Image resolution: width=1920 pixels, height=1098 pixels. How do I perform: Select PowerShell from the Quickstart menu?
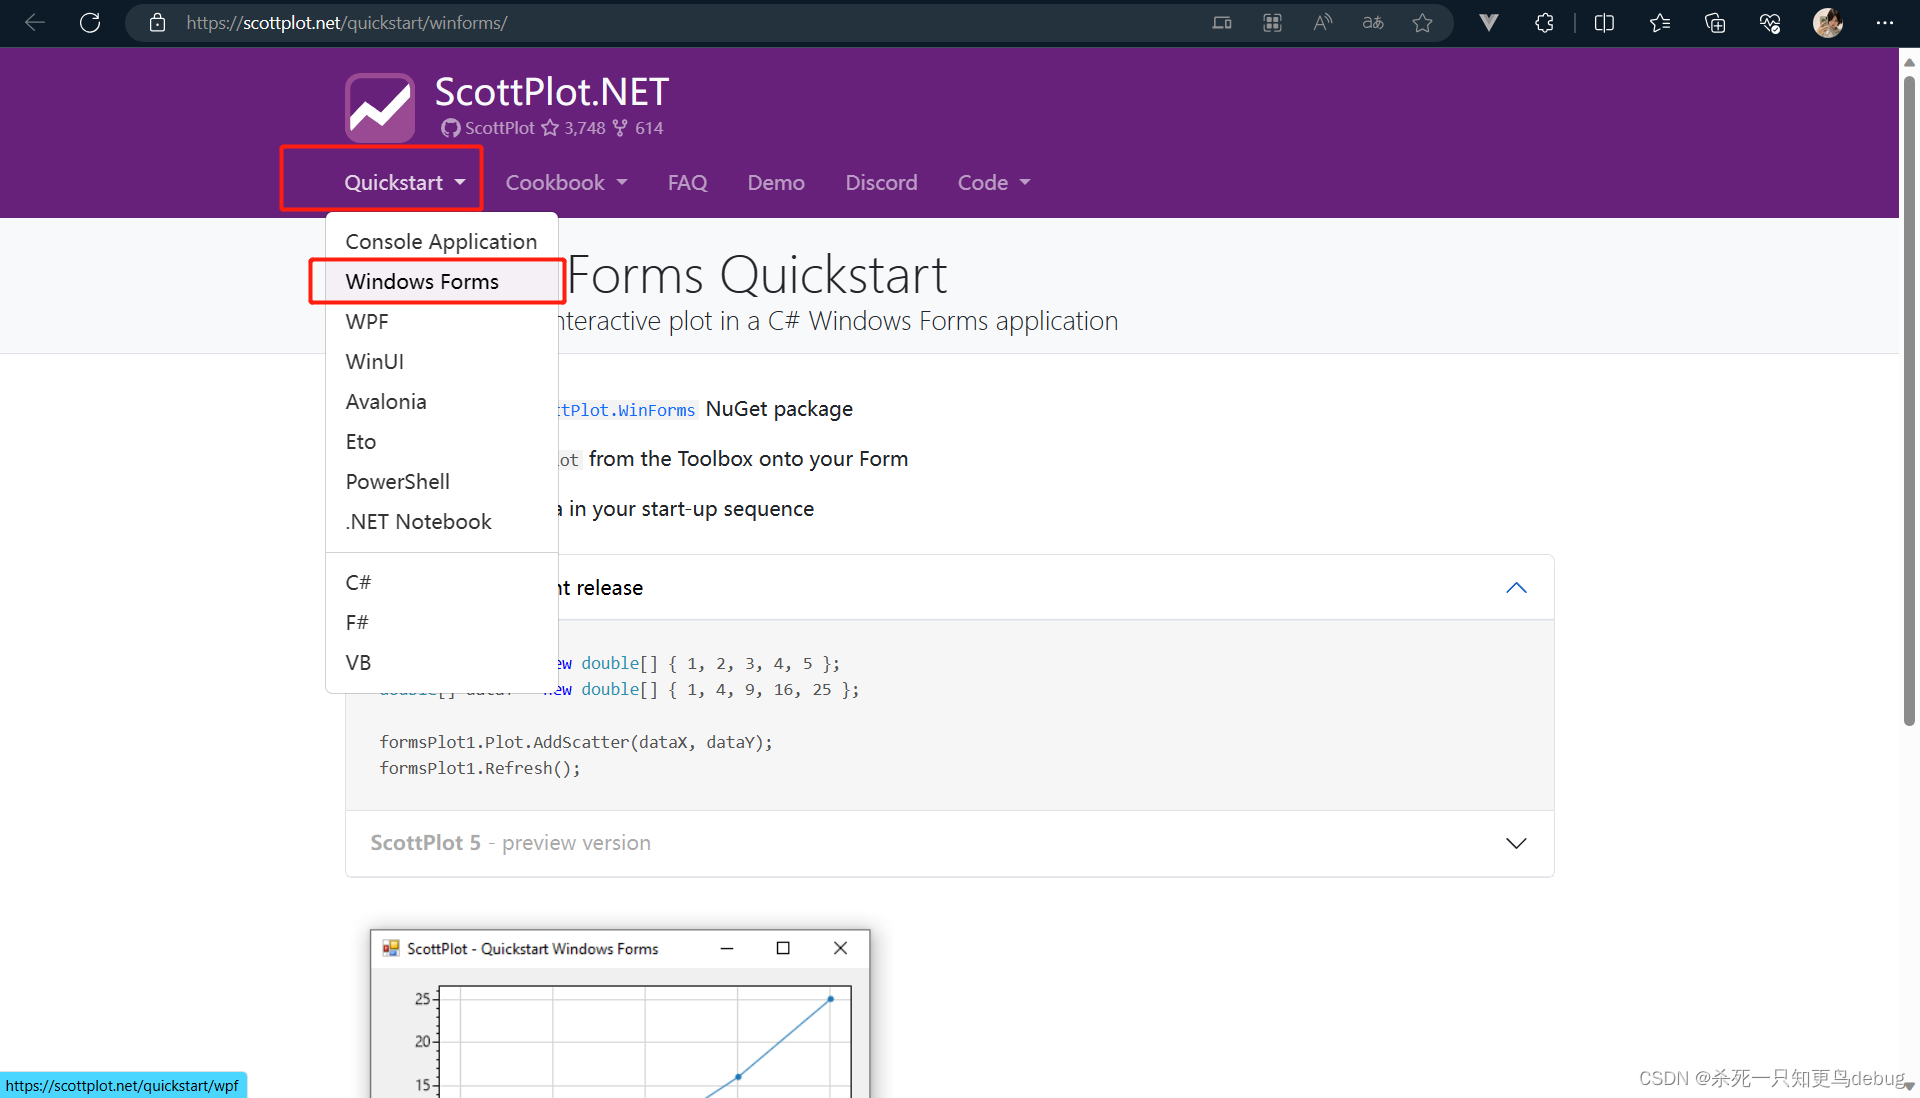click(441, 481)
